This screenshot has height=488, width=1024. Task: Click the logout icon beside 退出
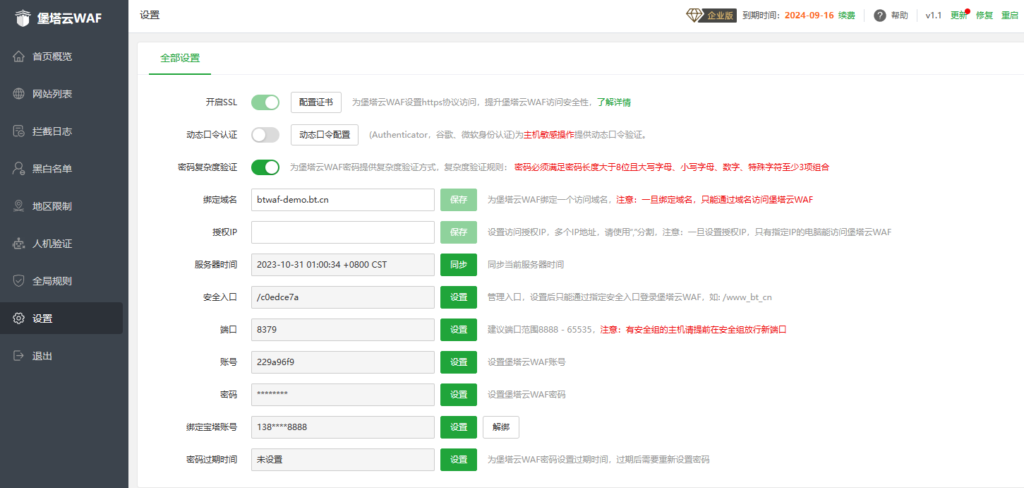[19, 356]
